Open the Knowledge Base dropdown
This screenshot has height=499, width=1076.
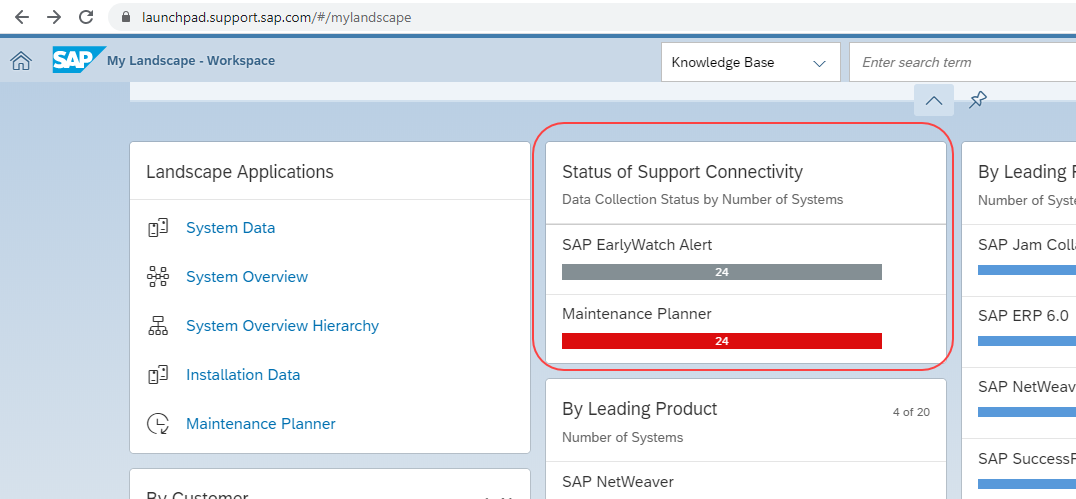click(x=751, y=62)
